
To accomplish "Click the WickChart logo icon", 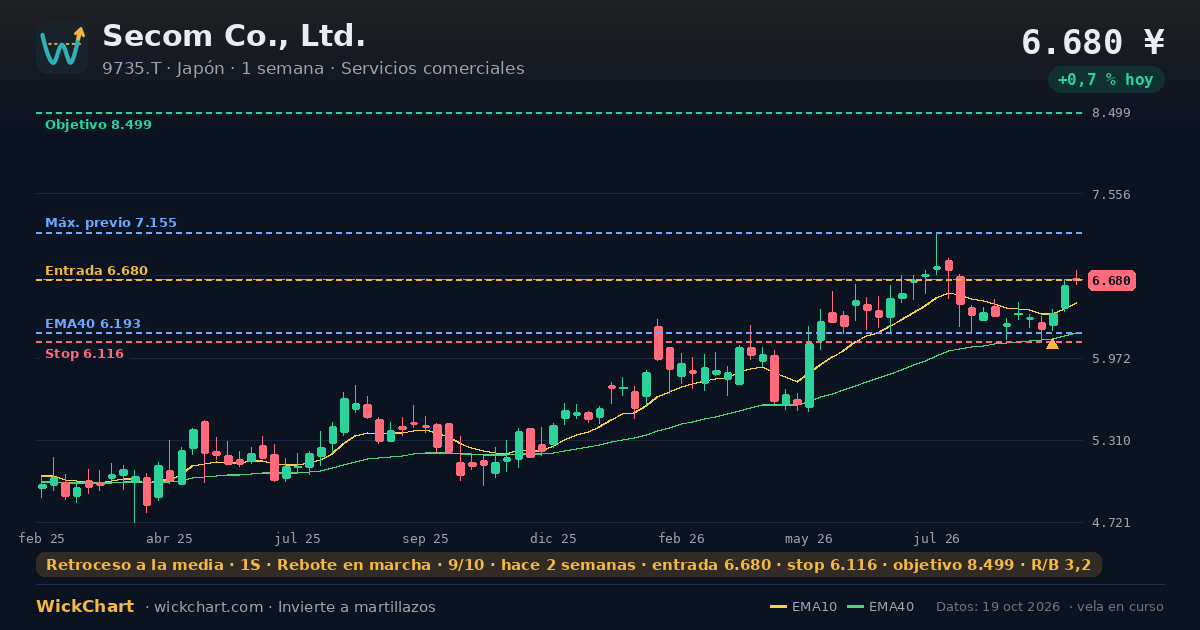I will click(62, 48).
